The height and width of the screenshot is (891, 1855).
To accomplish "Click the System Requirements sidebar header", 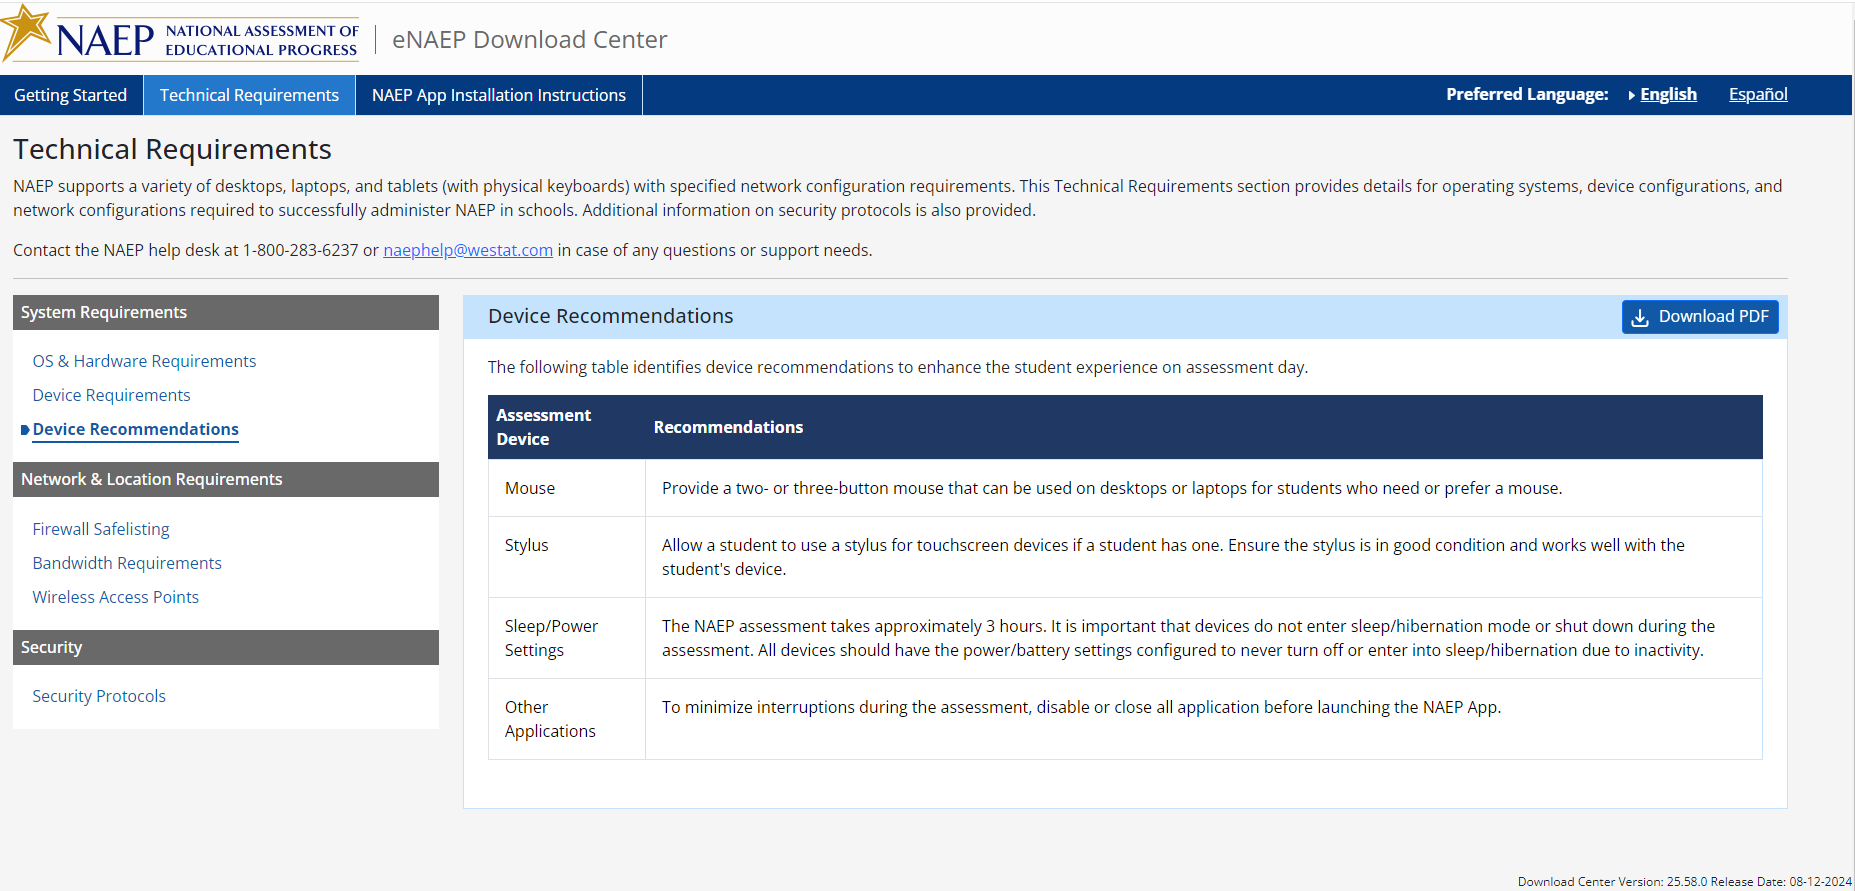I will pyautogui.click(x=225, y=312).
